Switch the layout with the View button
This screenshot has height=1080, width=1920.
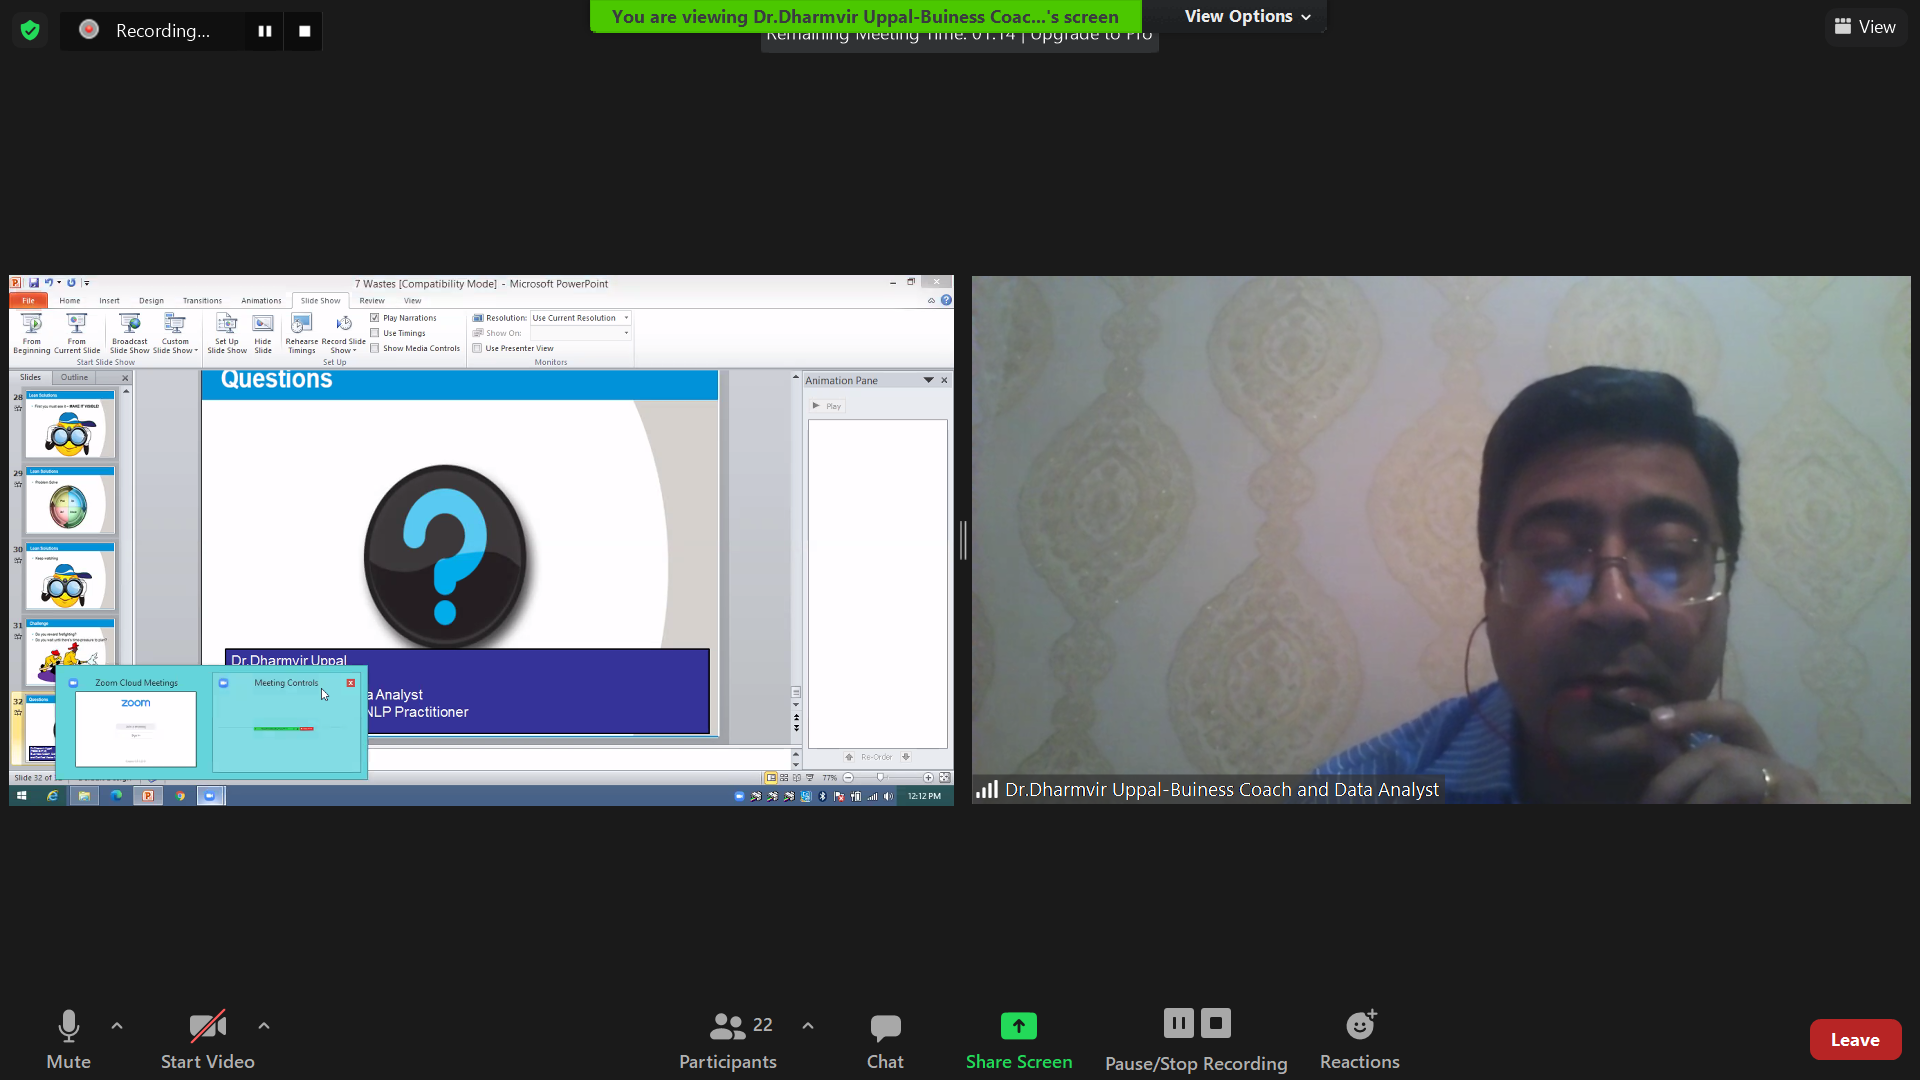tap(1865, 27)
